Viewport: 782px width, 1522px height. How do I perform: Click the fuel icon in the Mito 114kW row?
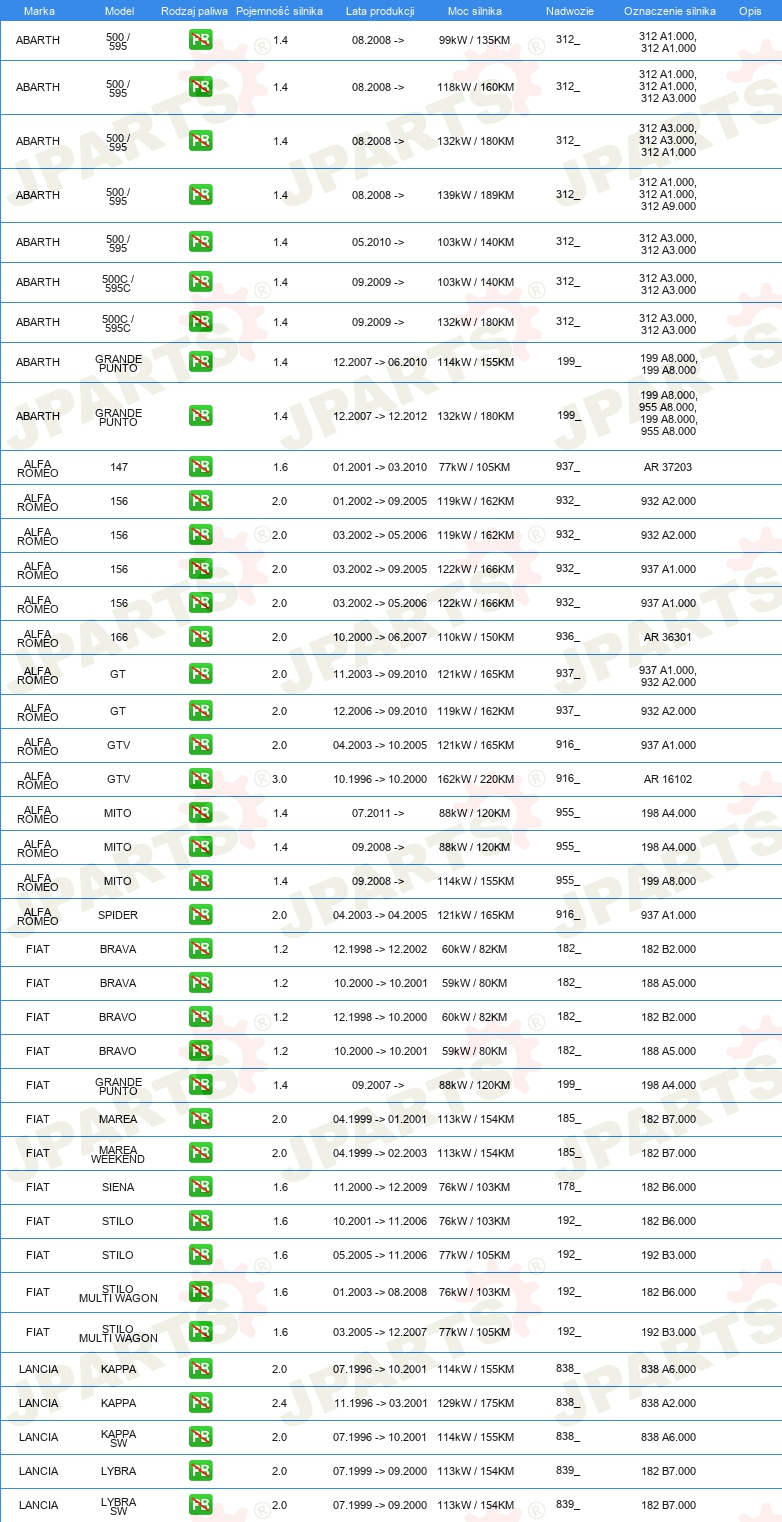click(x=200, y=881)
